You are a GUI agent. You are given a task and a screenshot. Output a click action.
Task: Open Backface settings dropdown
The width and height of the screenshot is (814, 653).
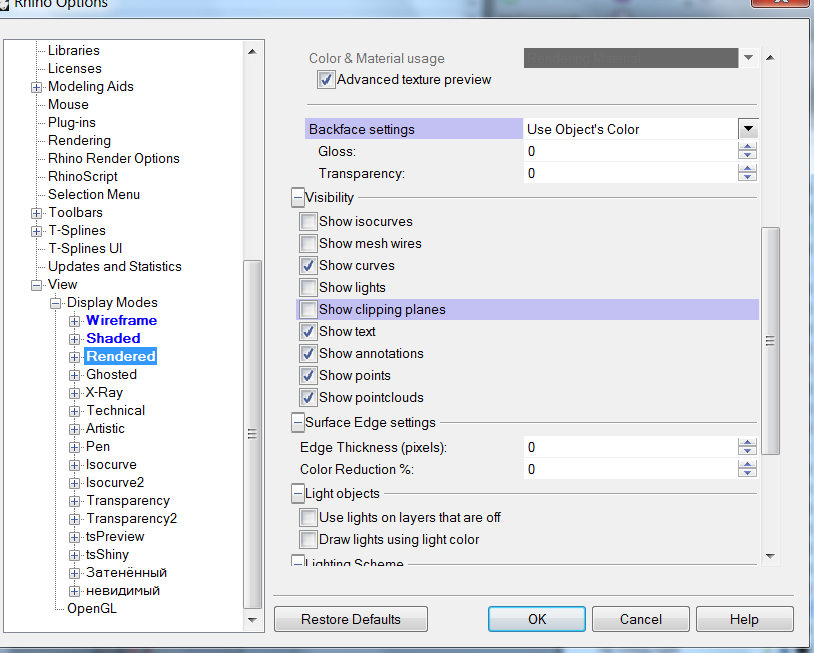(x=748, y=129)
